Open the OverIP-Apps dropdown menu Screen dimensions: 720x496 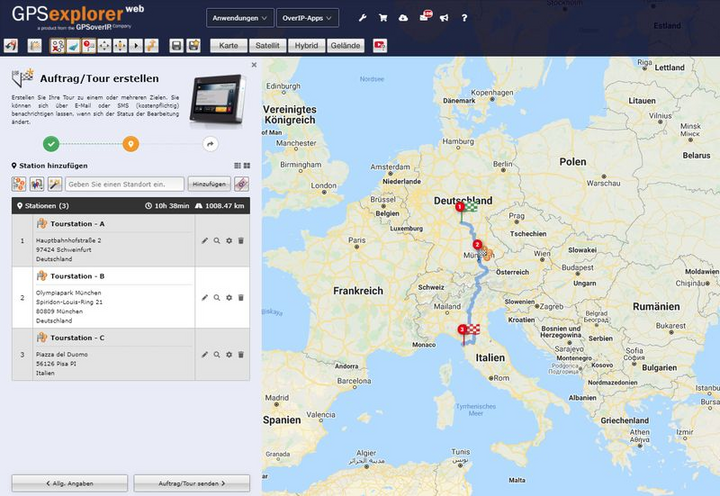click(307, 18)
